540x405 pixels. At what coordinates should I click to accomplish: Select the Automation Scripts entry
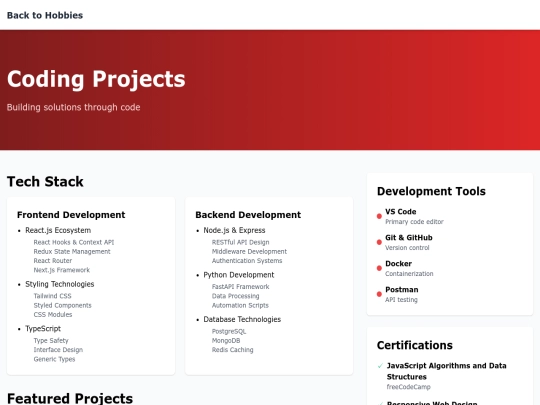[x=240, y=305]
